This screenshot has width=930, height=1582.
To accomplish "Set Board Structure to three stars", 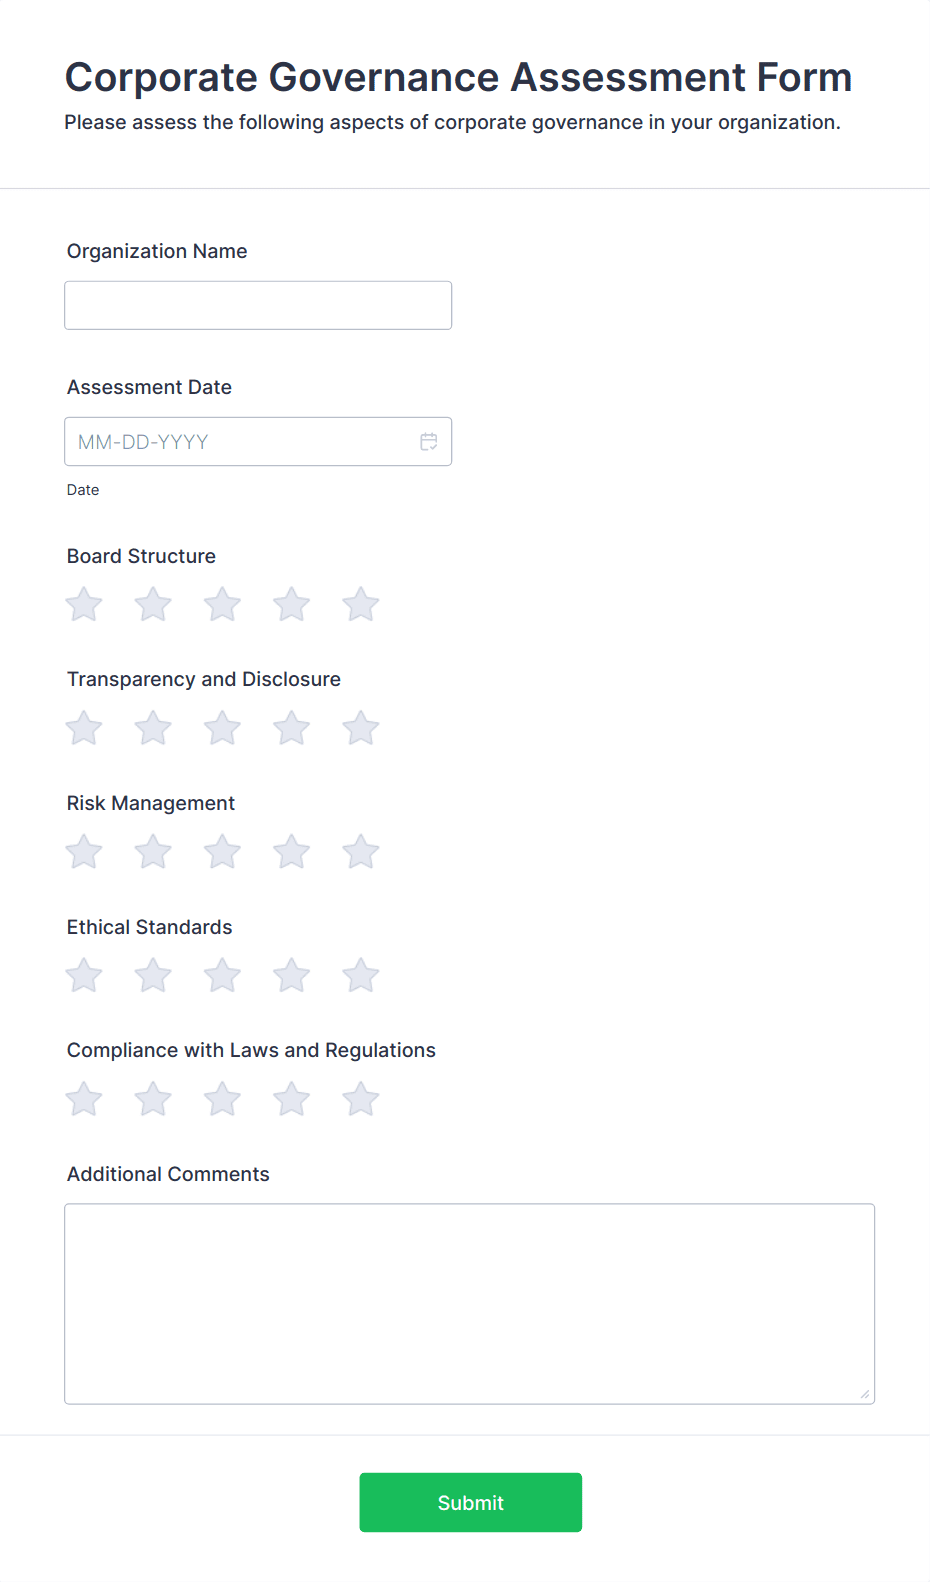I will 222,605.
